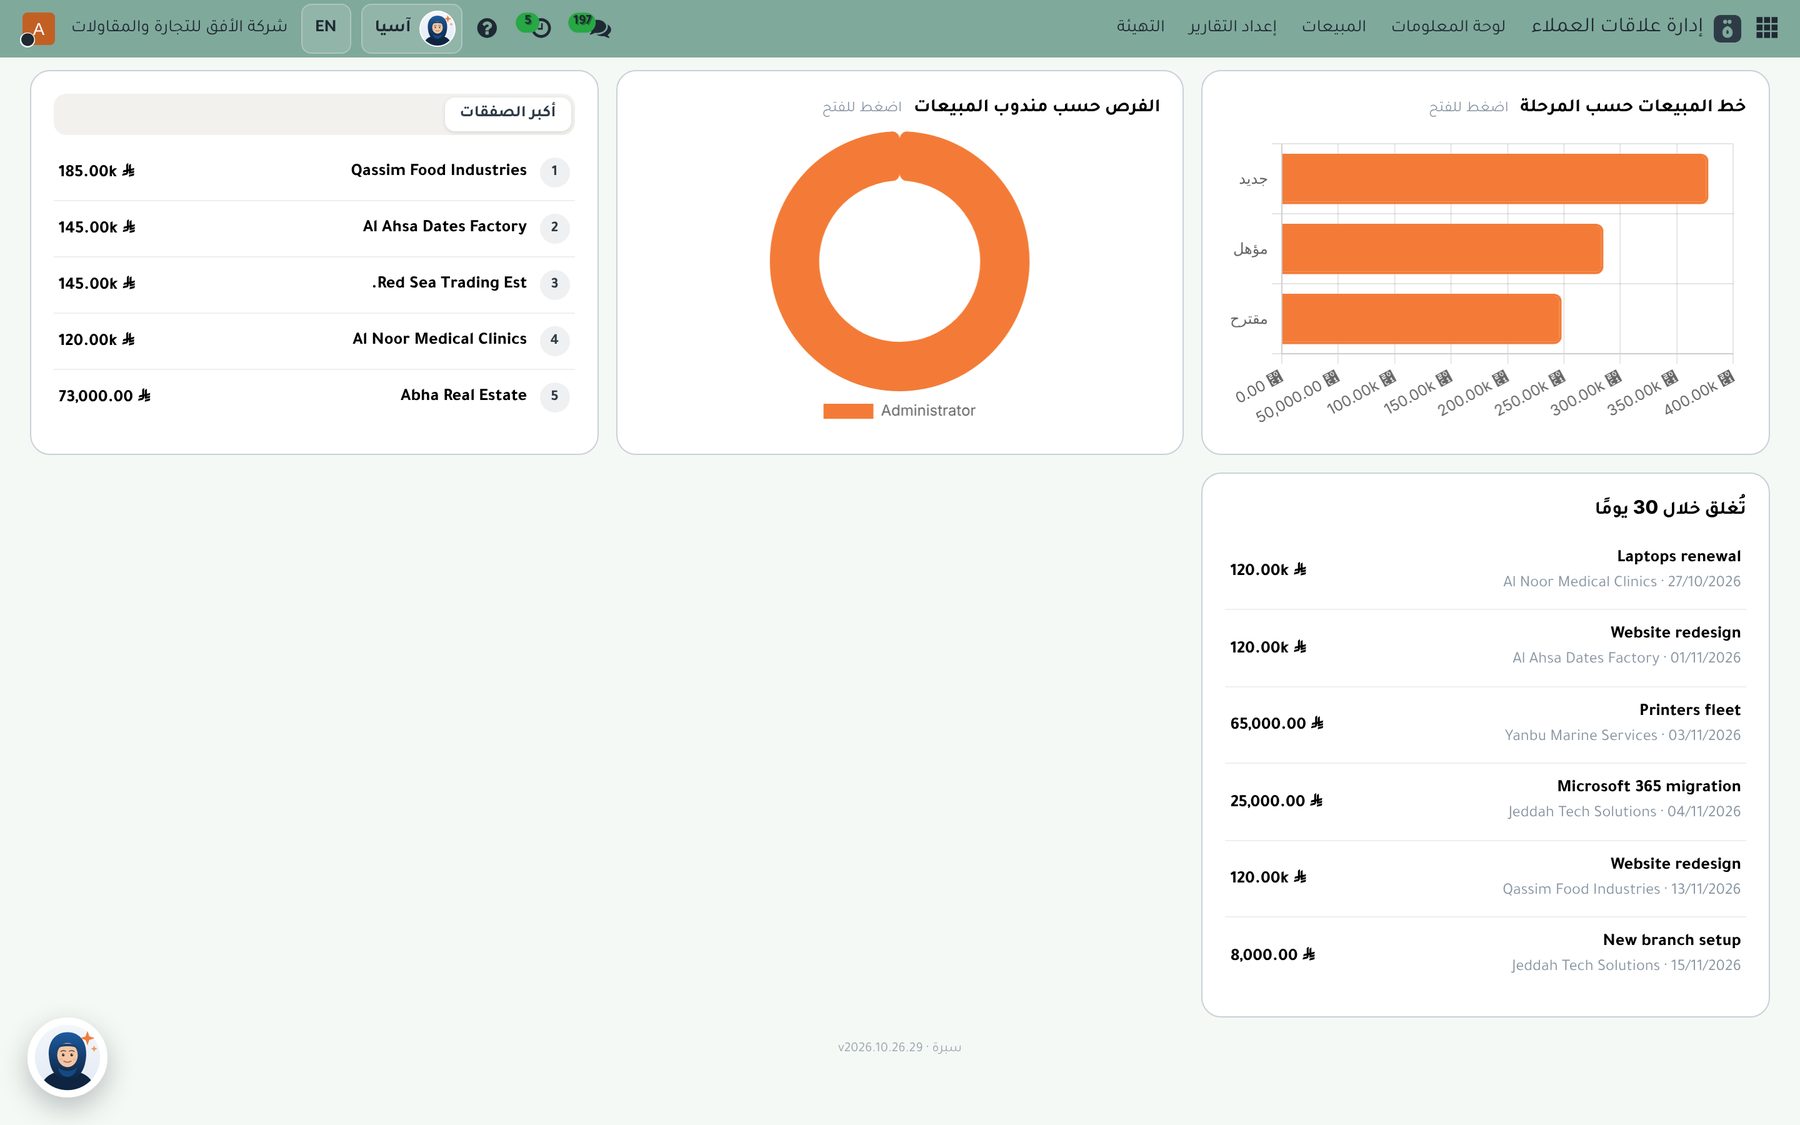Open the Laptops renewal opportunity
This screenshot has width=1800, height=1125.
point(1485,569)
